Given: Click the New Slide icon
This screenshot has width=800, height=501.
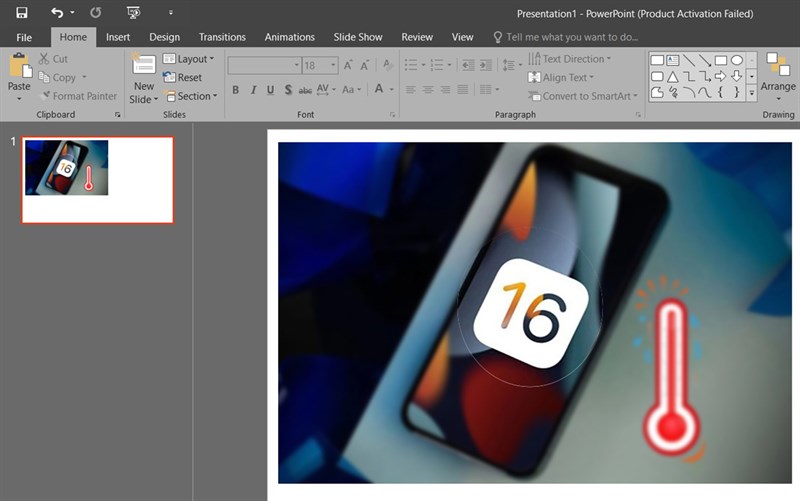Looking at the screenshot, I should click(x=143, y=65).
